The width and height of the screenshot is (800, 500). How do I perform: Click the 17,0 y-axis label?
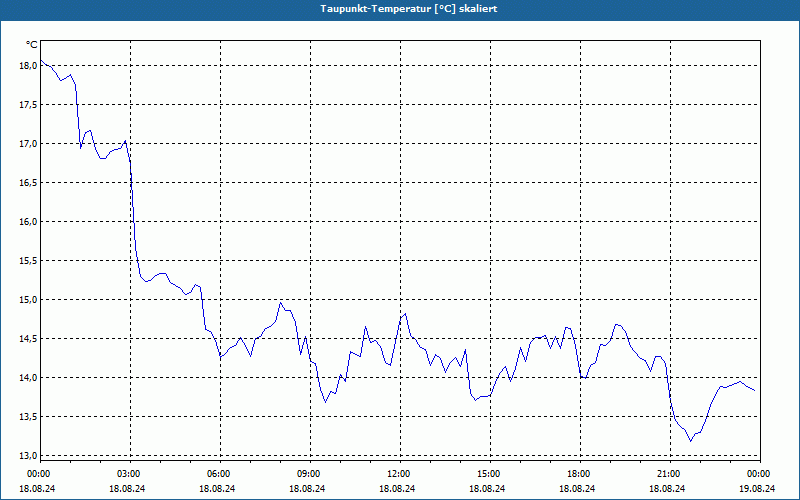click(x=29, y=144)
